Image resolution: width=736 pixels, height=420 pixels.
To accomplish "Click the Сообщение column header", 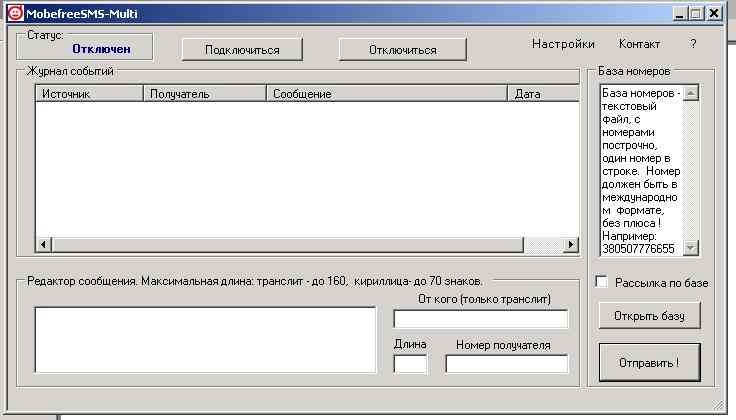I will [x=387, y=93].
